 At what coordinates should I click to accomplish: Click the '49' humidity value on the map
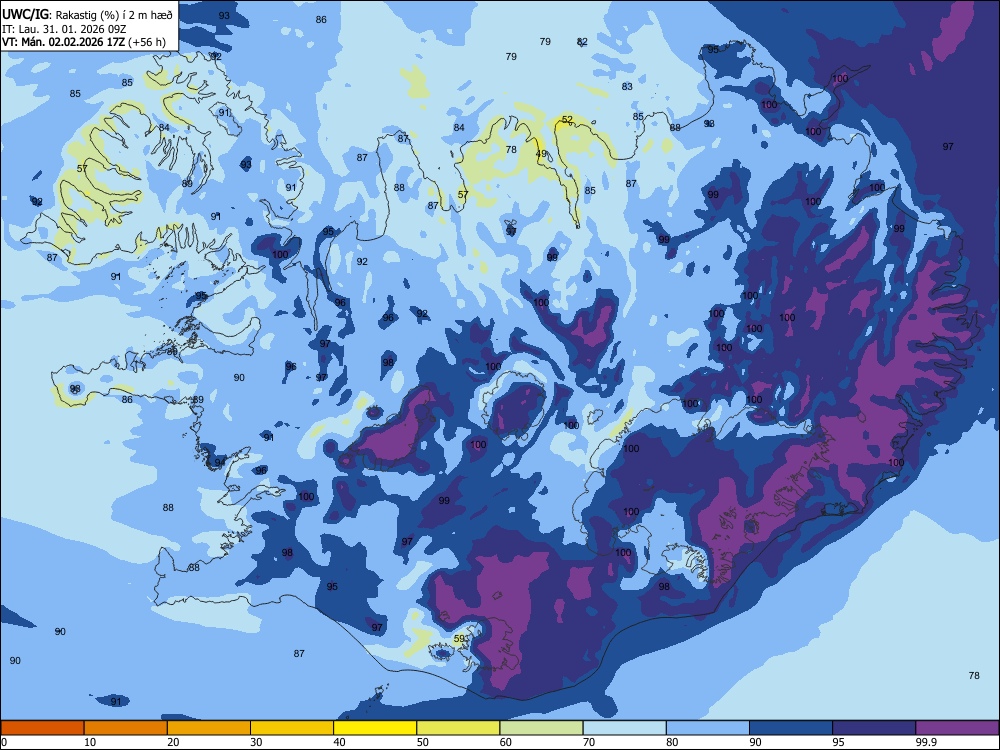point(541,154)
